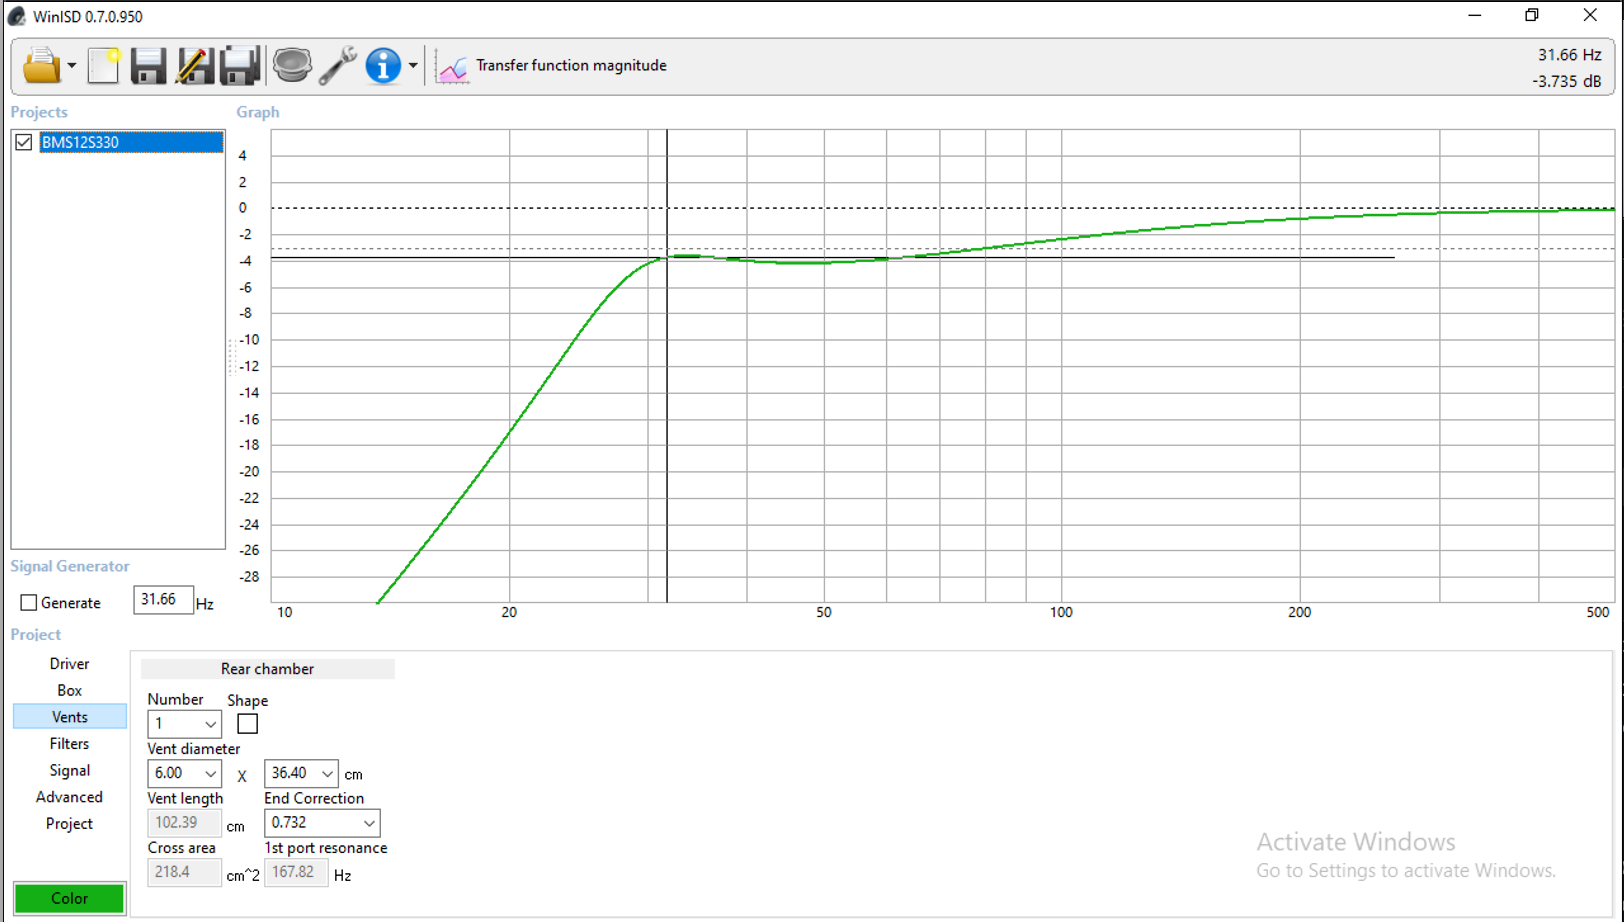Switch to the Driver tab
This screenshot has height=922, width=1624.
tap(69, 664)
